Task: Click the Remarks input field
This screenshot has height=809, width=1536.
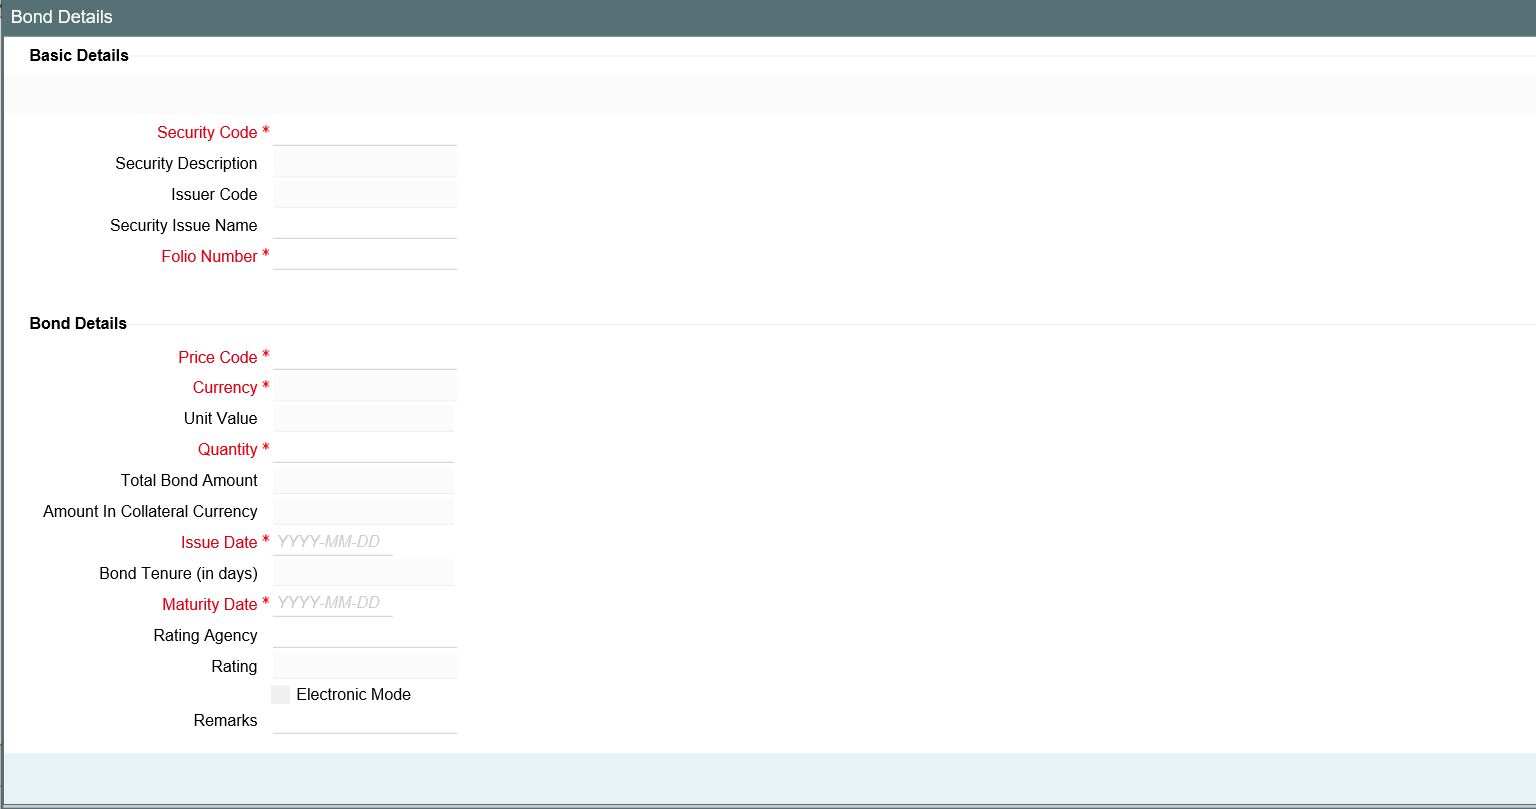Action: [x=365, y=720]
